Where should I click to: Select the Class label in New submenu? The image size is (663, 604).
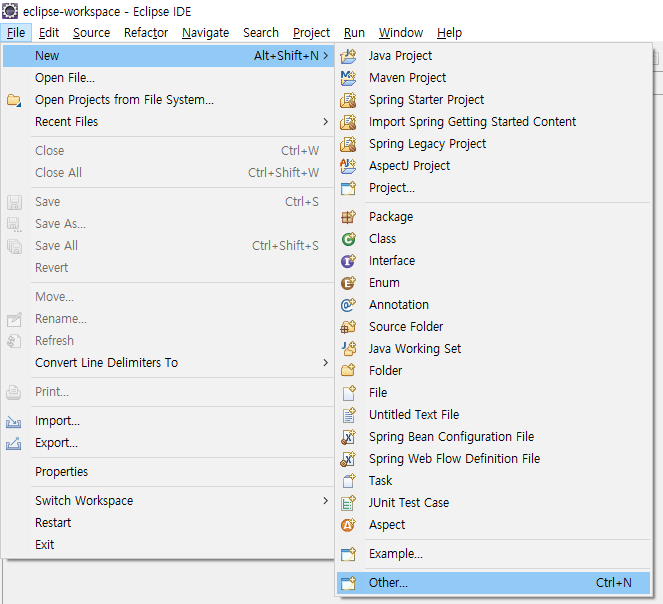point(382,239)
